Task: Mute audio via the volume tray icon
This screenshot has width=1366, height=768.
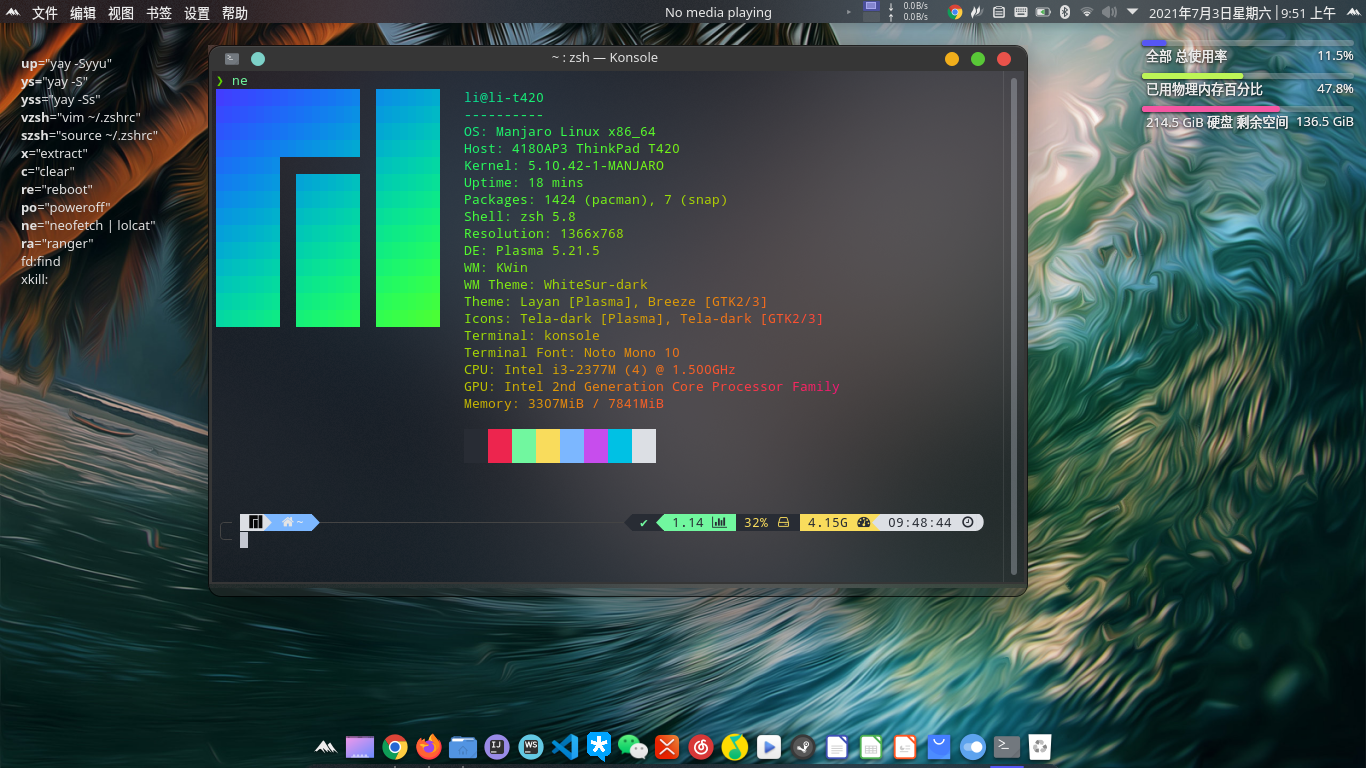Action: click(x=1110, y=12)
